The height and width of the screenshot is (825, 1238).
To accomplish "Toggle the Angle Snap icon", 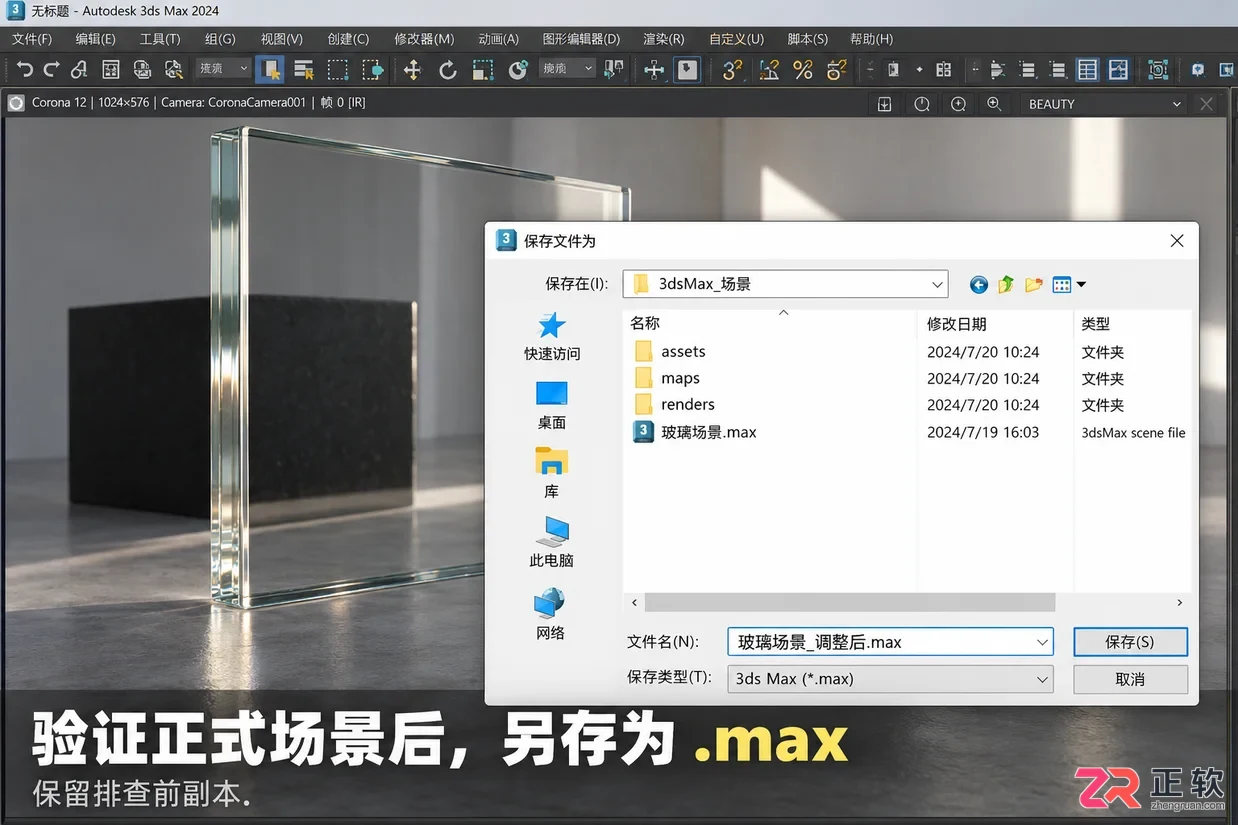I will 768,69.
